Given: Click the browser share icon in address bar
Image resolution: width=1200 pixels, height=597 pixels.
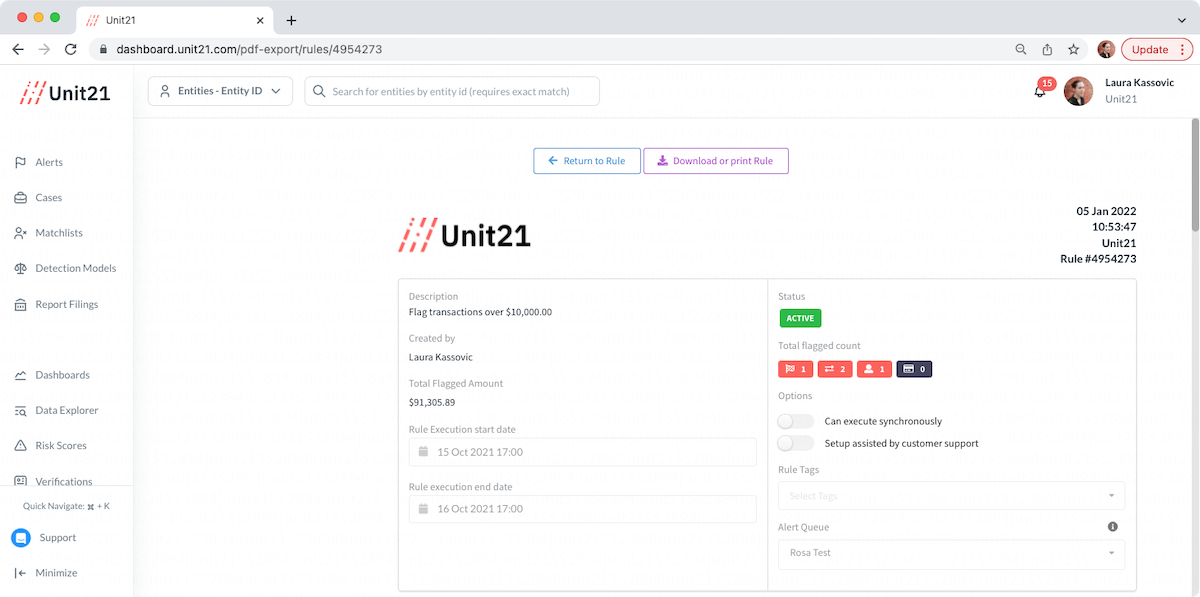Looking at the screenshot, I should coord(1047,49).
